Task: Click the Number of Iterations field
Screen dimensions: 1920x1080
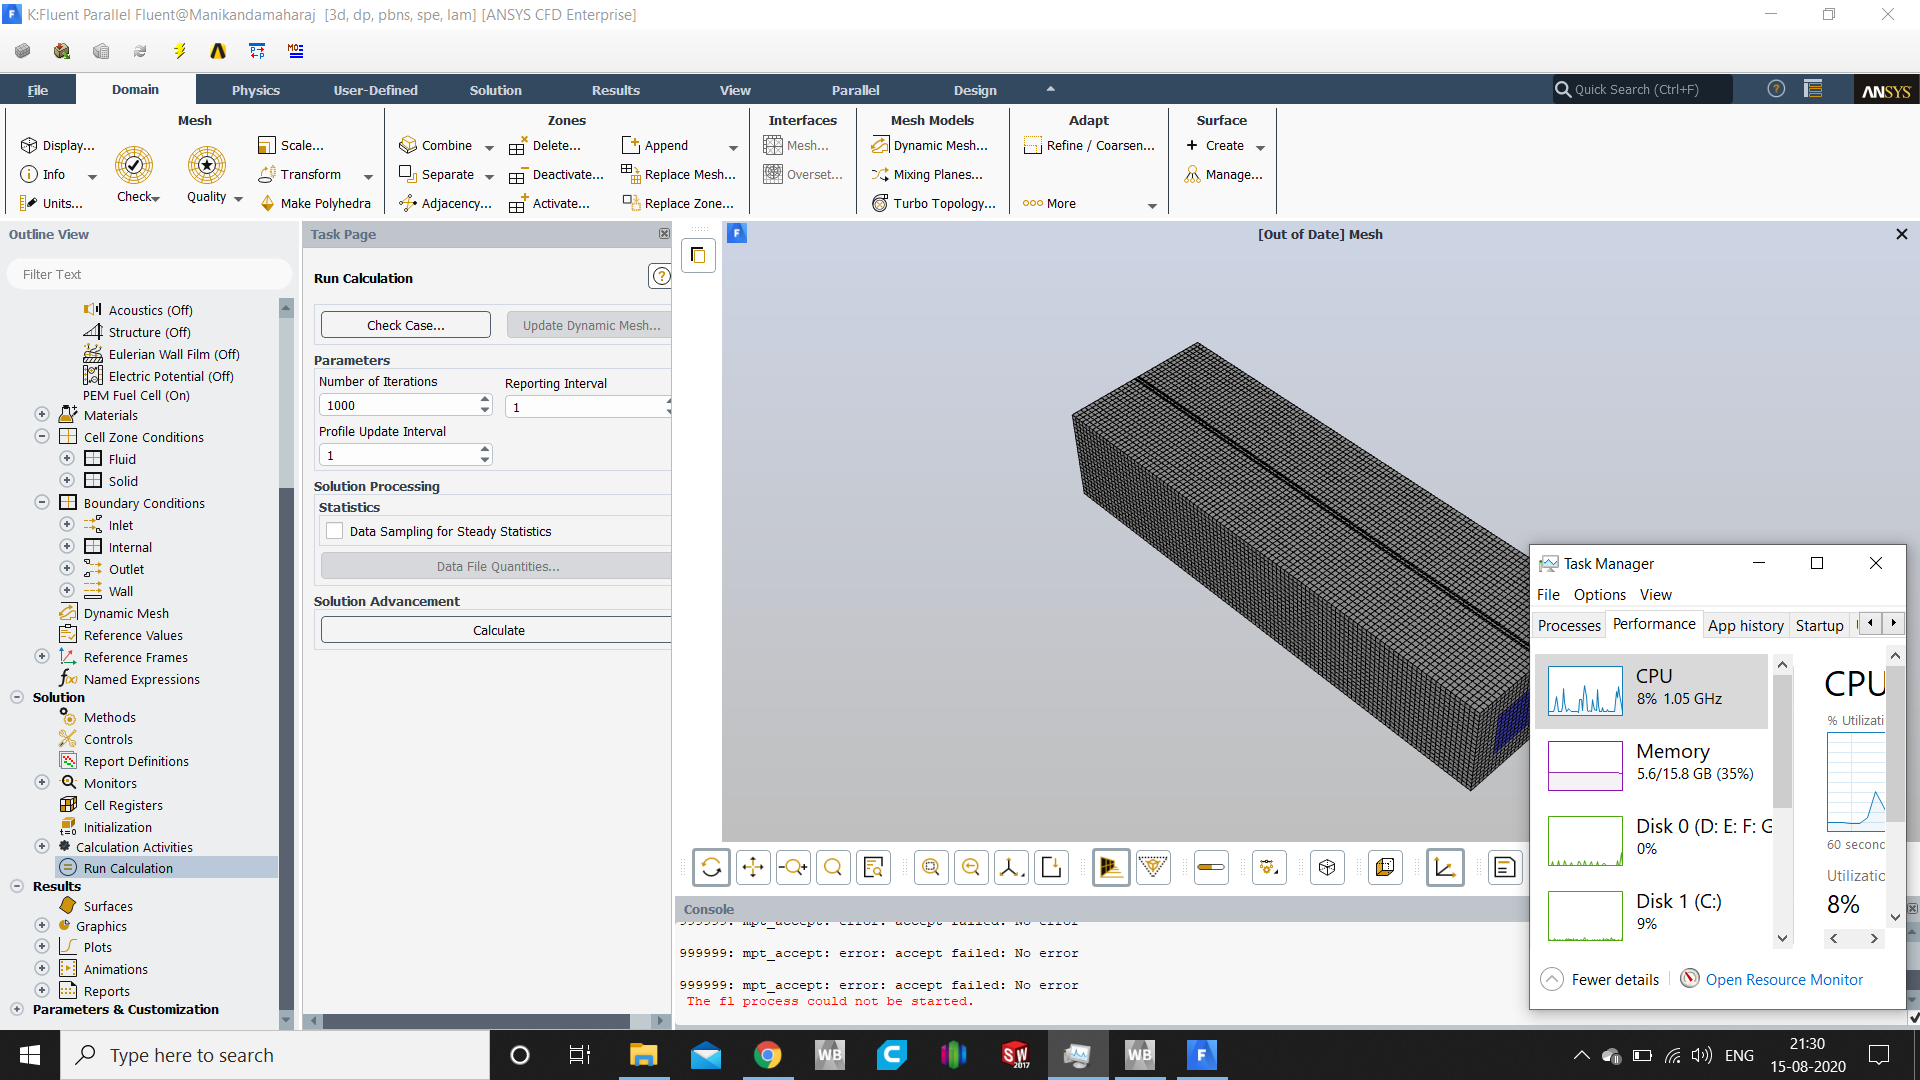Action: (398, 405)
